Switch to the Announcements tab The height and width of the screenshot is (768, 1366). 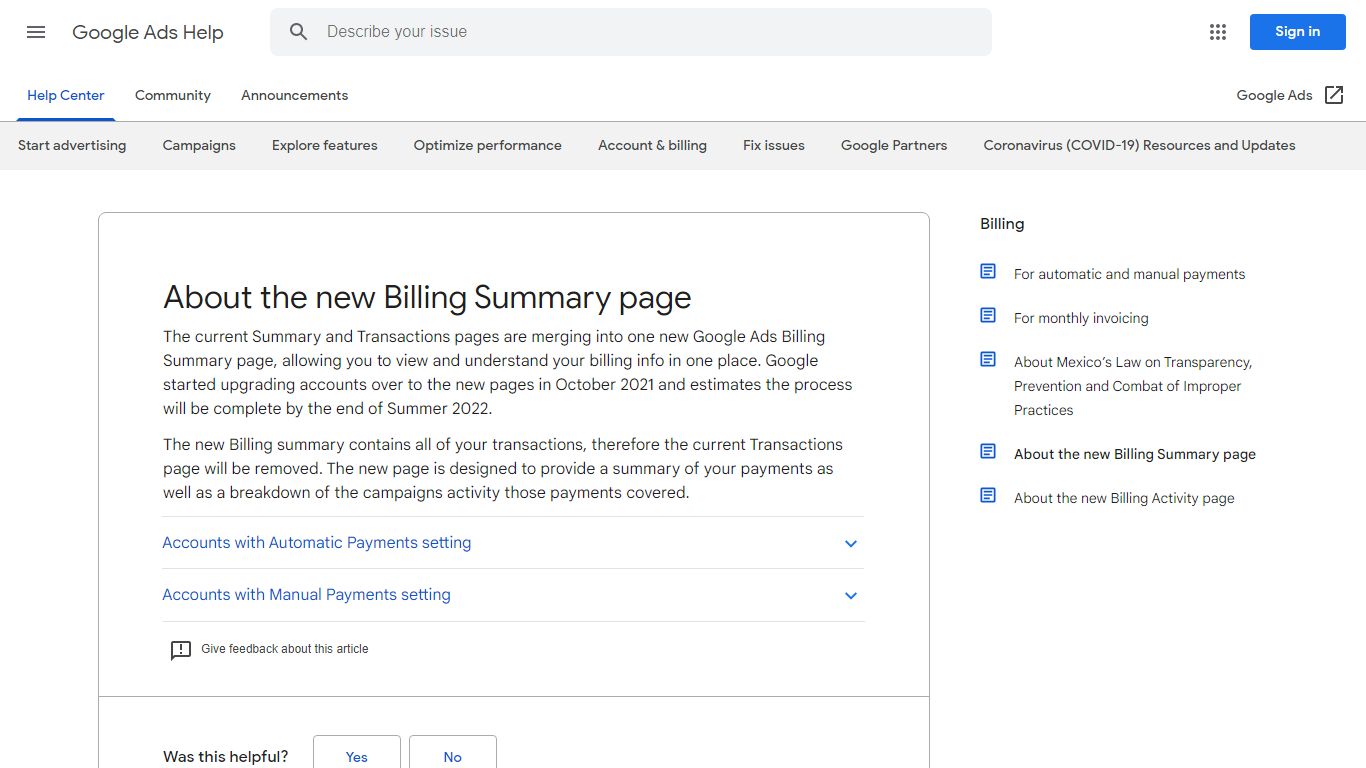[x=295, y=96]
